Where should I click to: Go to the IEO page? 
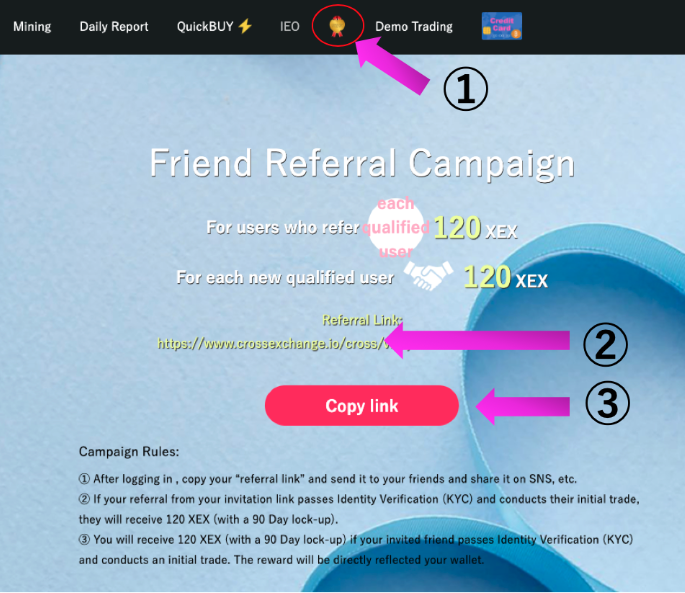tap(290, 27)
